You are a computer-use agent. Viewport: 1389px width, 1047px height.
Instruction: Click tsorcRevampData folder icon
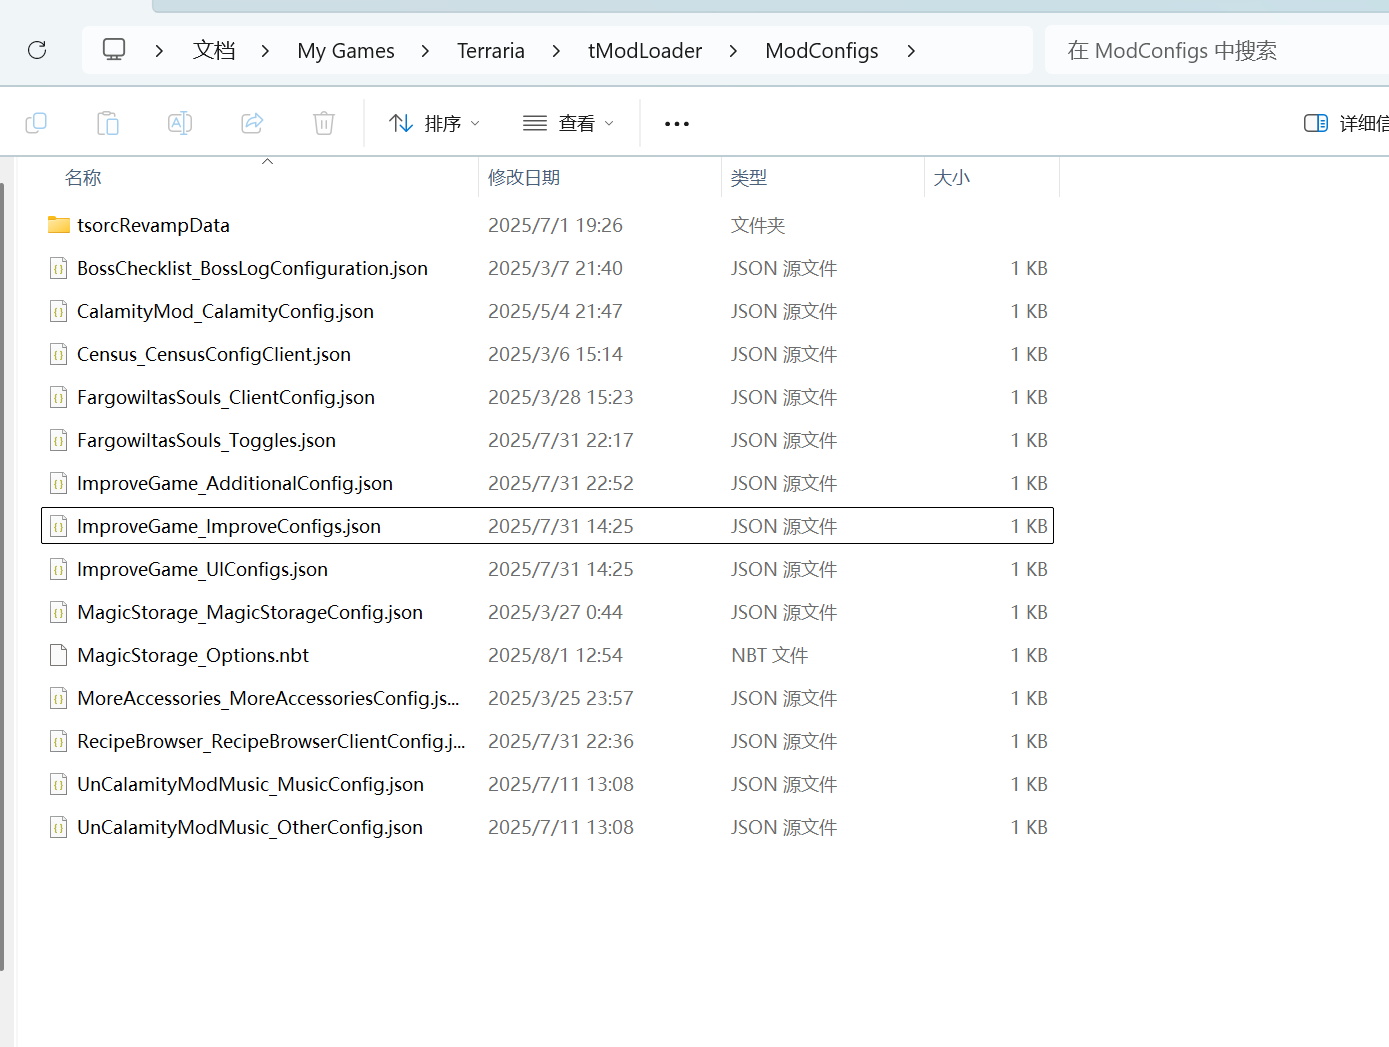point(59,225)
